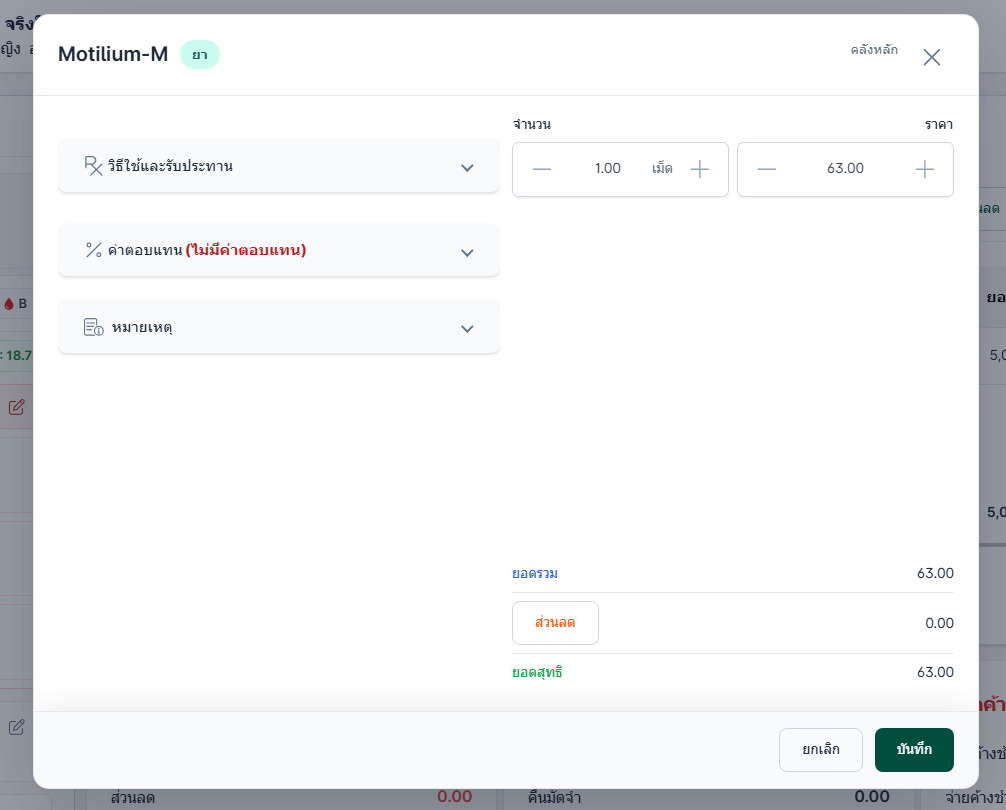Image resolution: width=1006 pixels, height=810 pixels.
Task: Click the Motilium-M title
Action: 113,54
